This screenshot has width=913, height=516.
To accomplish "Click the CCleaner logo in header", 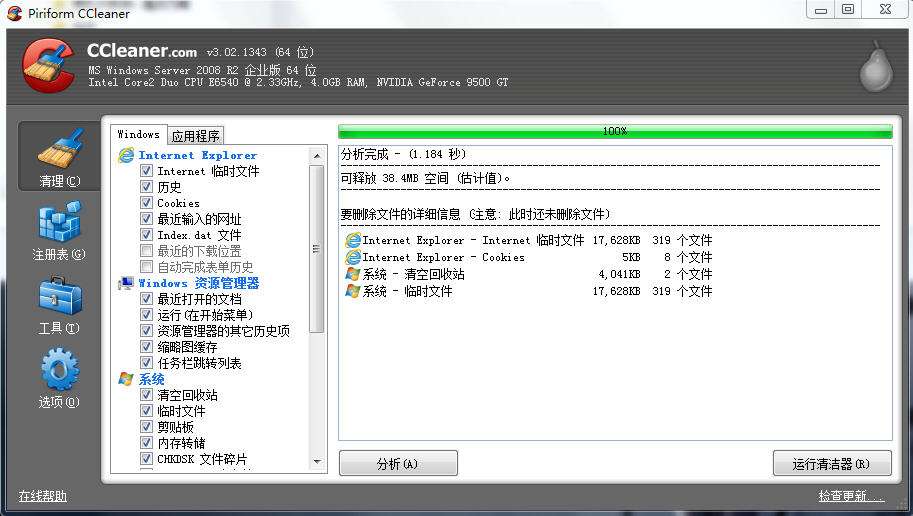I will (x=48, y=65).
